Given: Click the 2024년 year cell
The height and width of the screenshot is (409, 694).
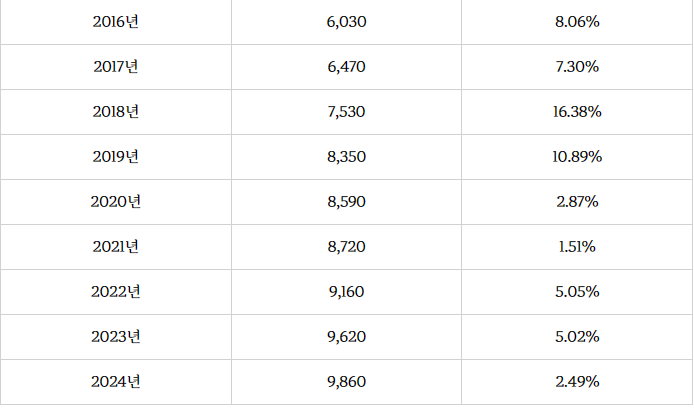Looking at the screenshot, I should tap(115, 382).
